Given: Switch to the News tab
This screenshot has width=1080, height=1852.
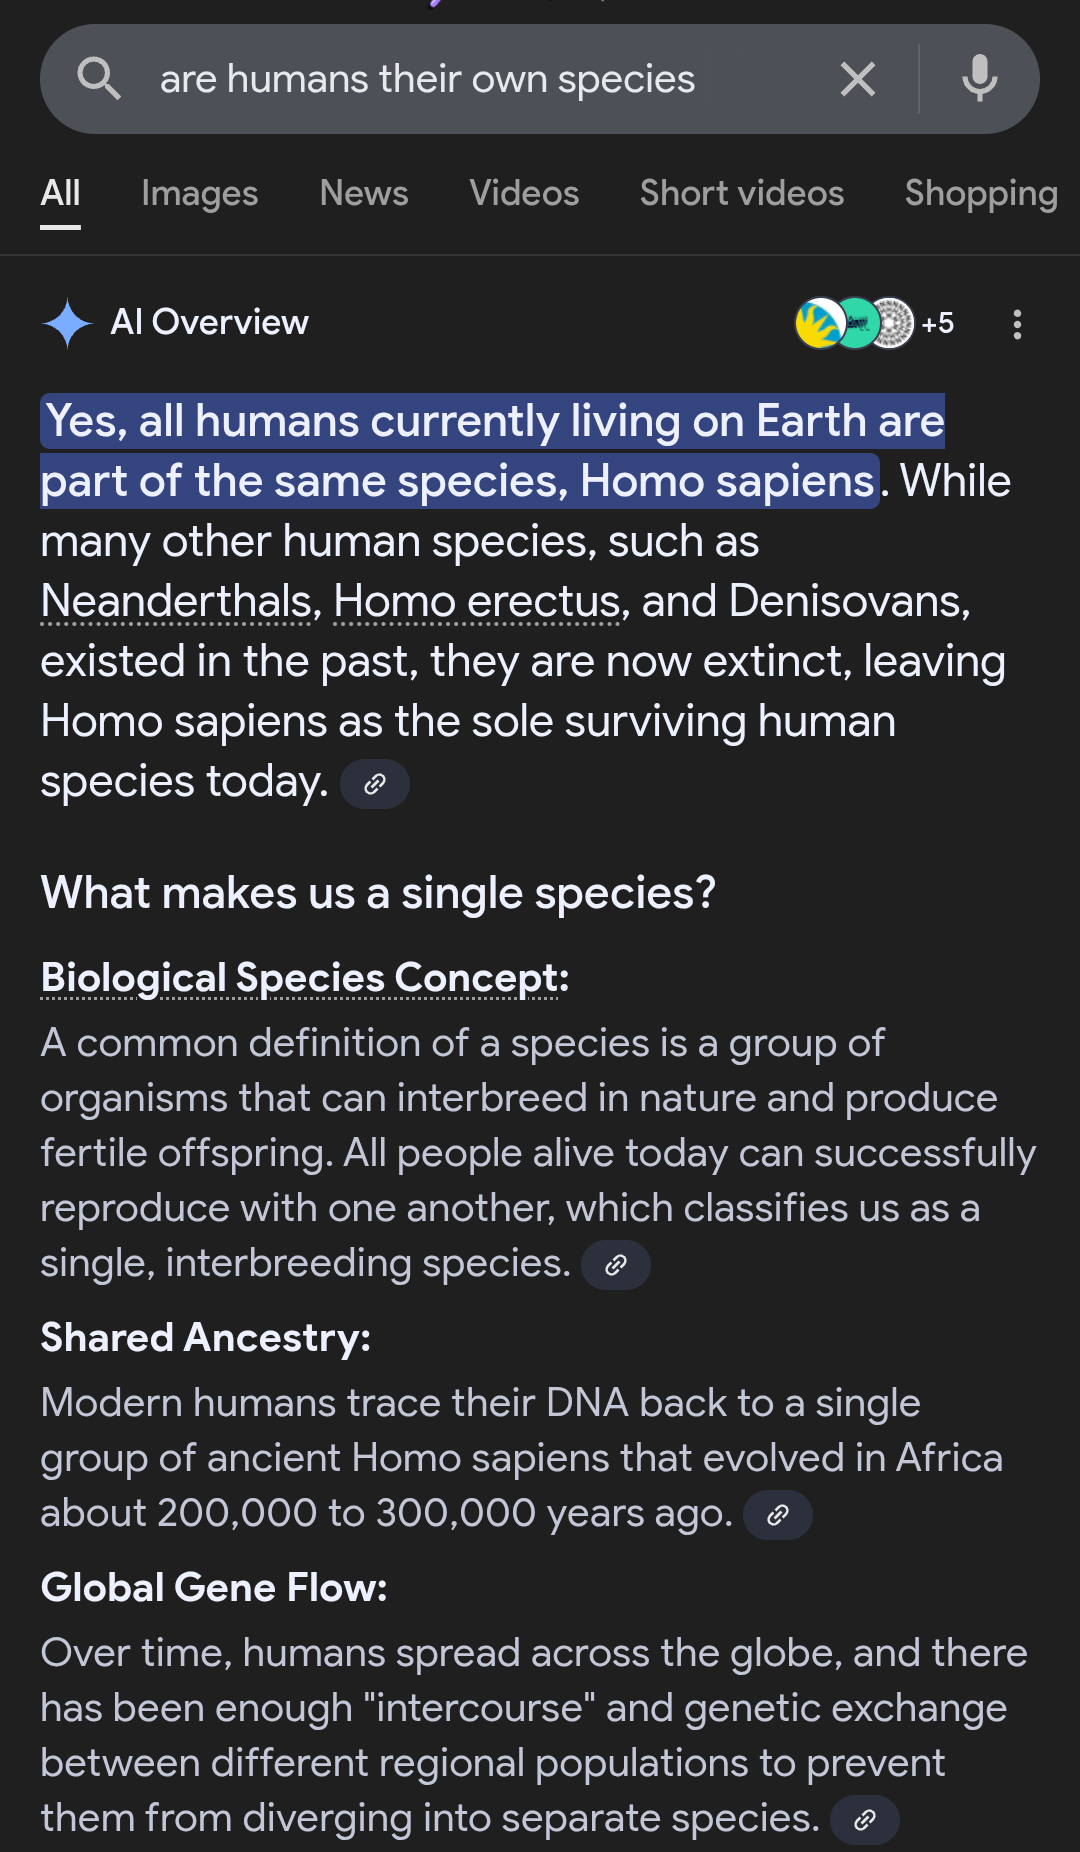Looking at the screenshot, I should 364,193.
